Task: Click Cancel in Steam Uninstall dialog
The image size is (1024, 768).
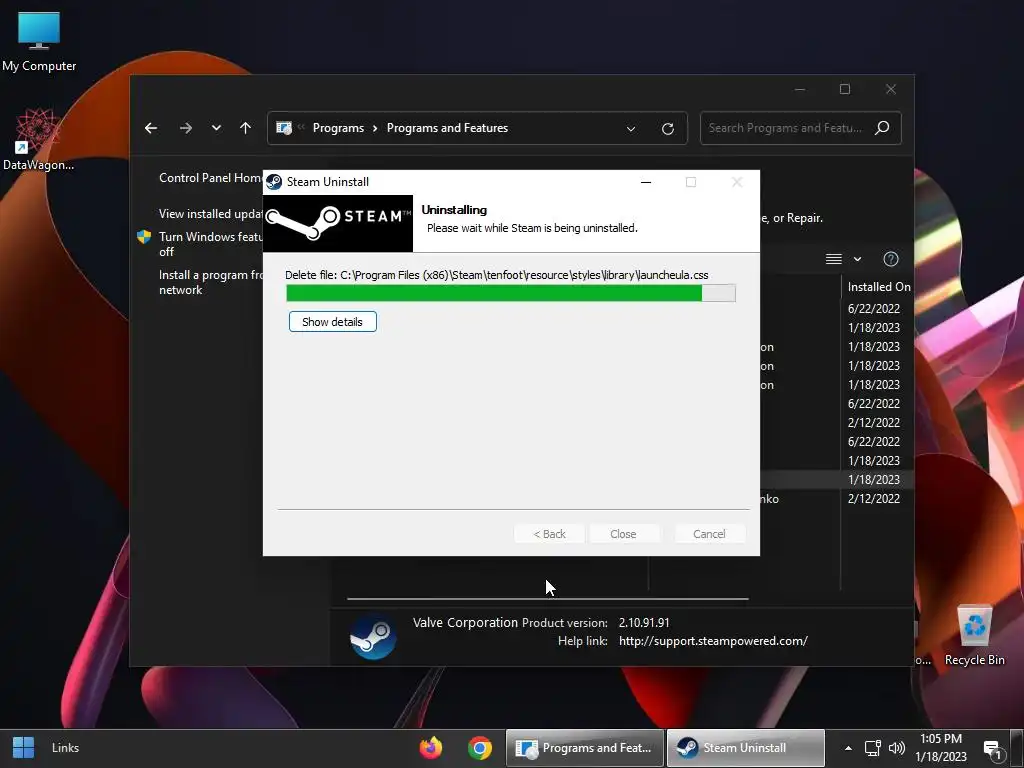Action: 709,534
